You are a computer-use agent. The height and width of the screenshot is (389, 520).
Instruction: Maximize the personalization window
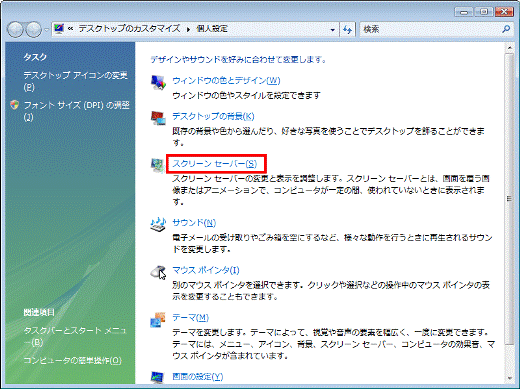pos(484,12)
